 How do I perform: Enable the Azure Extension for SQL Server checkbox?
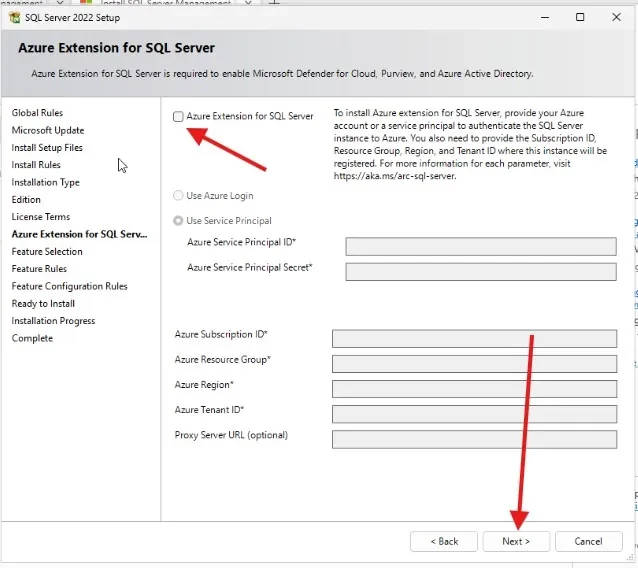(x=178, y=117)
